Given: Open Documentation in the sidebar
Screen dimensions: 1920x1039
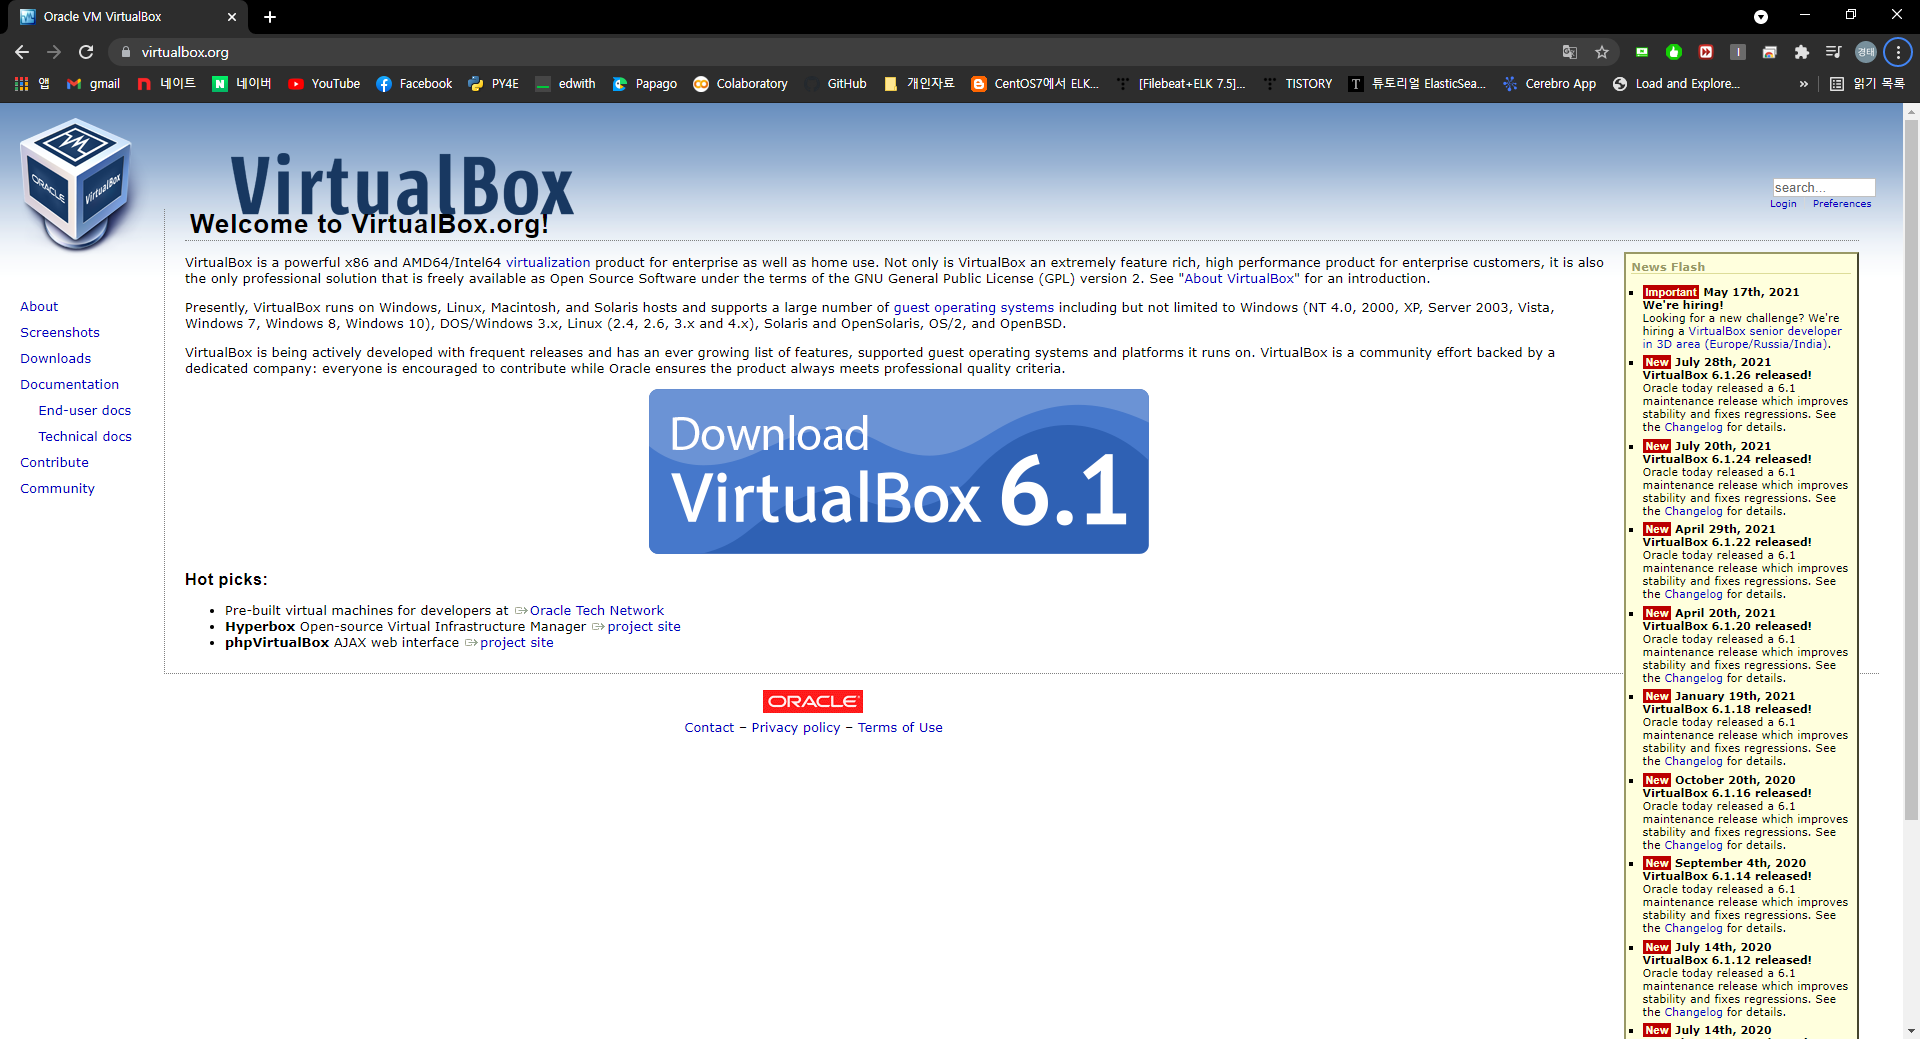Looking at the screenshot, I should tap(69, 384).
